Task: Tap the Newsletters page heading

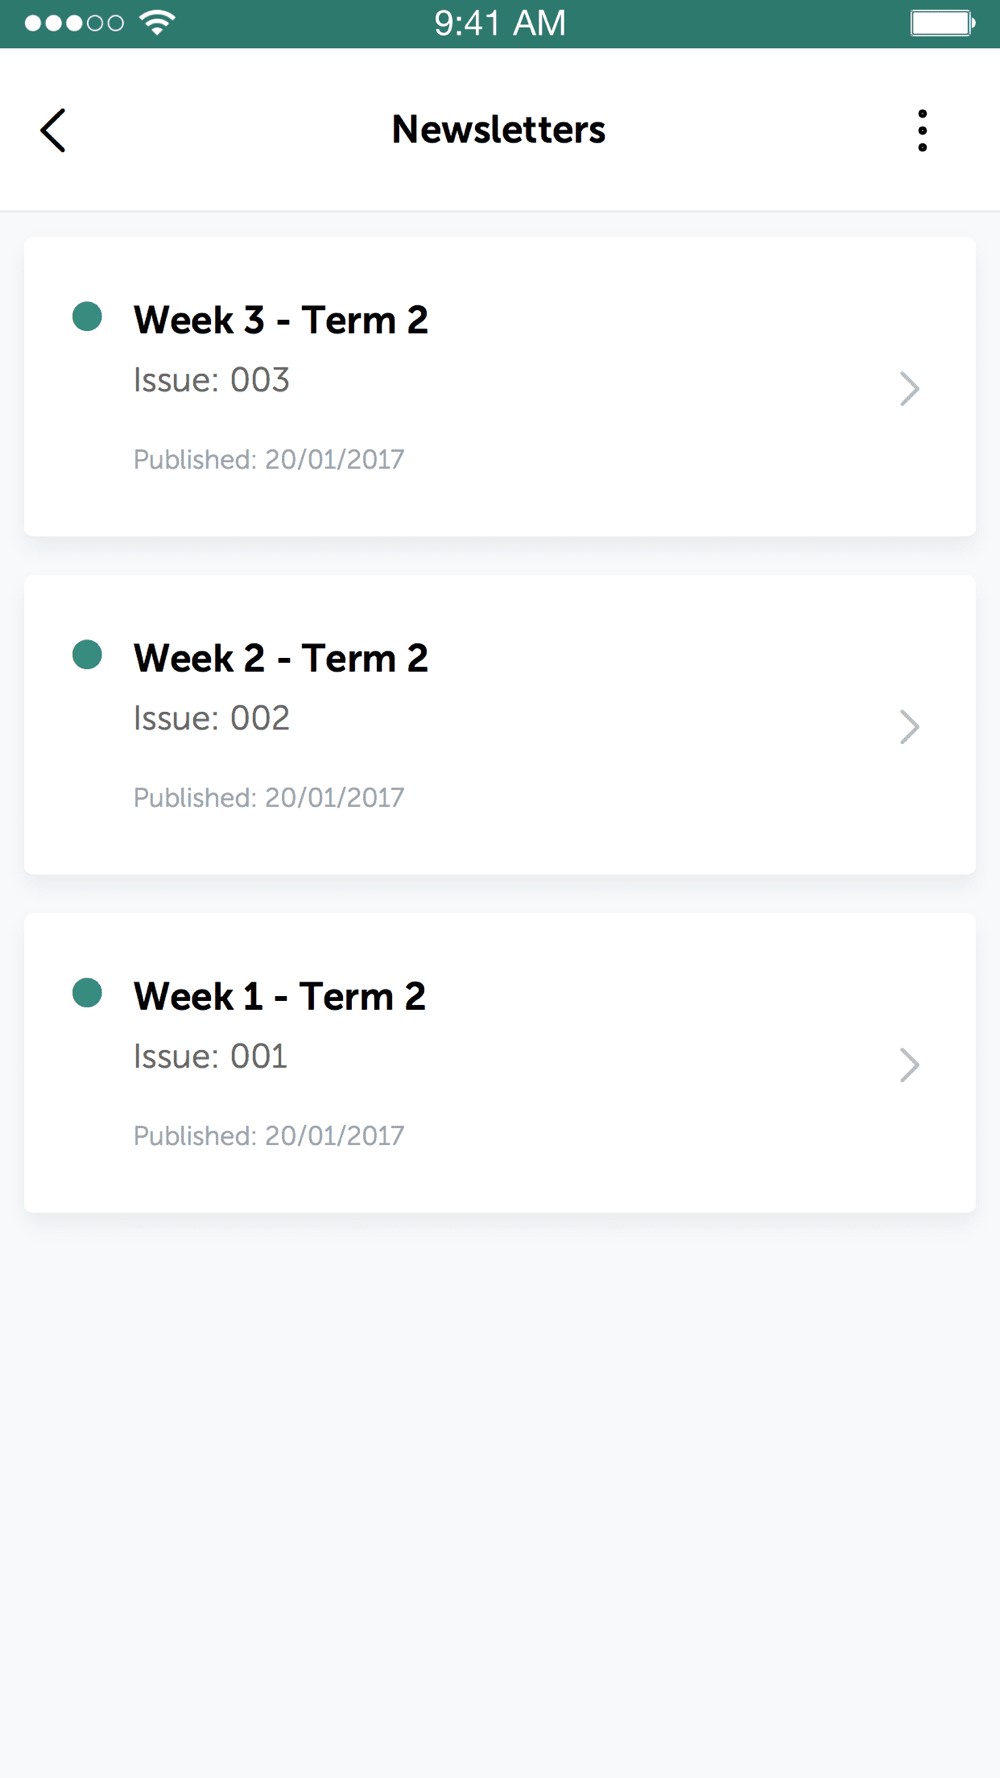Action: pos(499,130)
